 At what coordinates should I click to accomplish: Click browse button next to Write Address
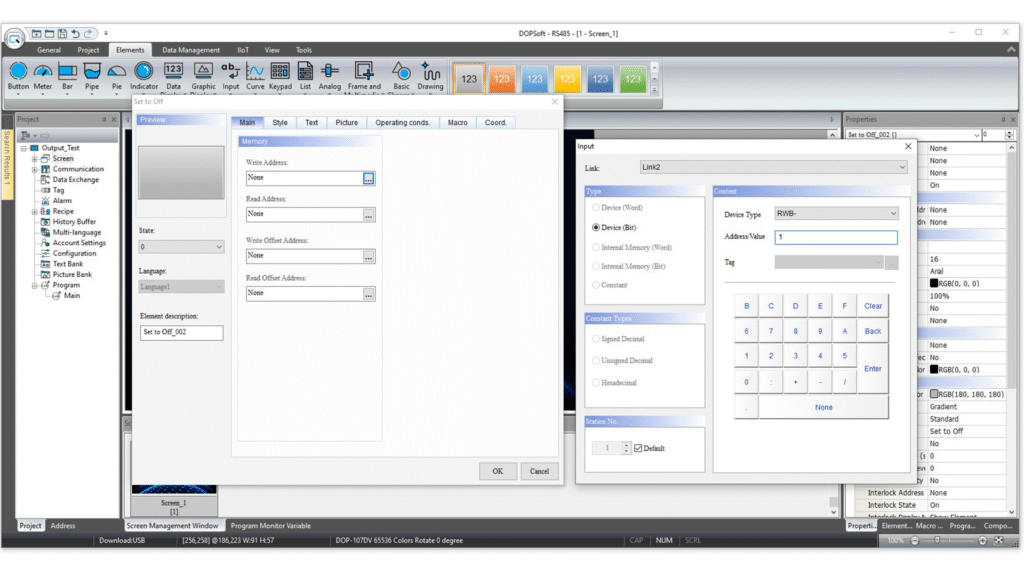click(369, 178)
